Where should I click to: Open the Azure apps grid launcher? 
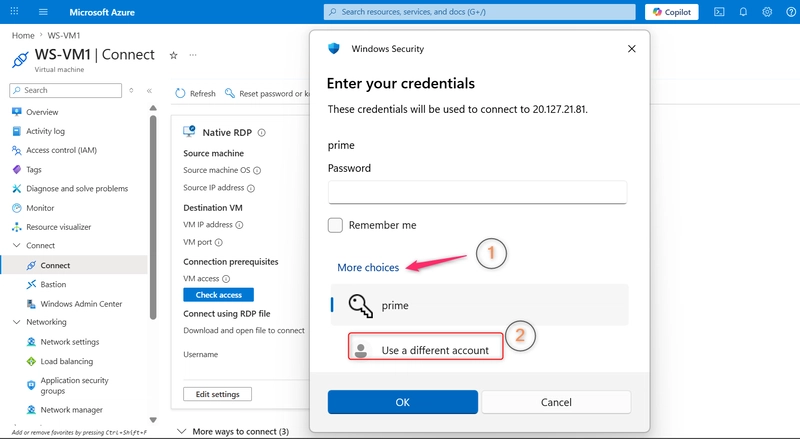click(x=14, y=11)
